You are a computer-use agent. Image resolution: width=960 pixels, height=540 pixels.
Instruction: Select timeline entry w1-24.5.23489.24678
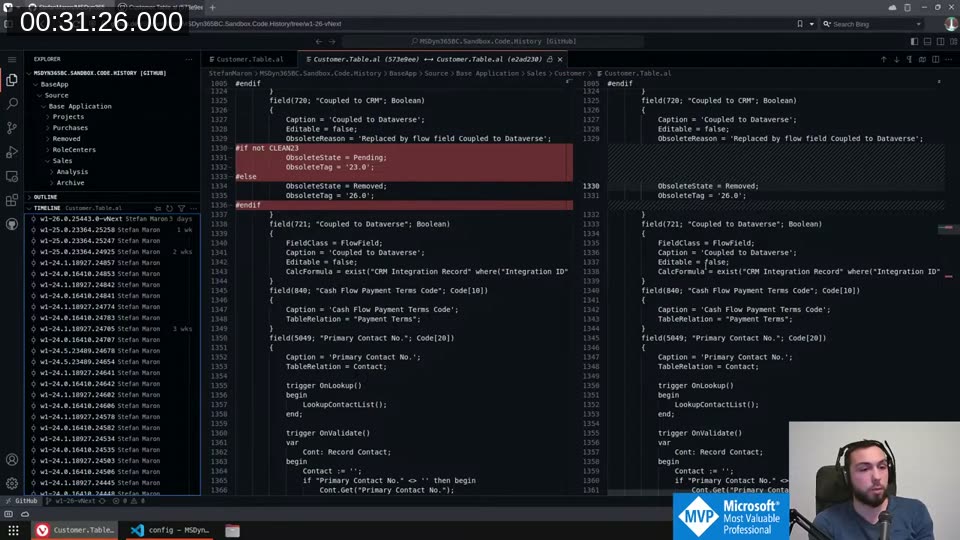point(112,351)
